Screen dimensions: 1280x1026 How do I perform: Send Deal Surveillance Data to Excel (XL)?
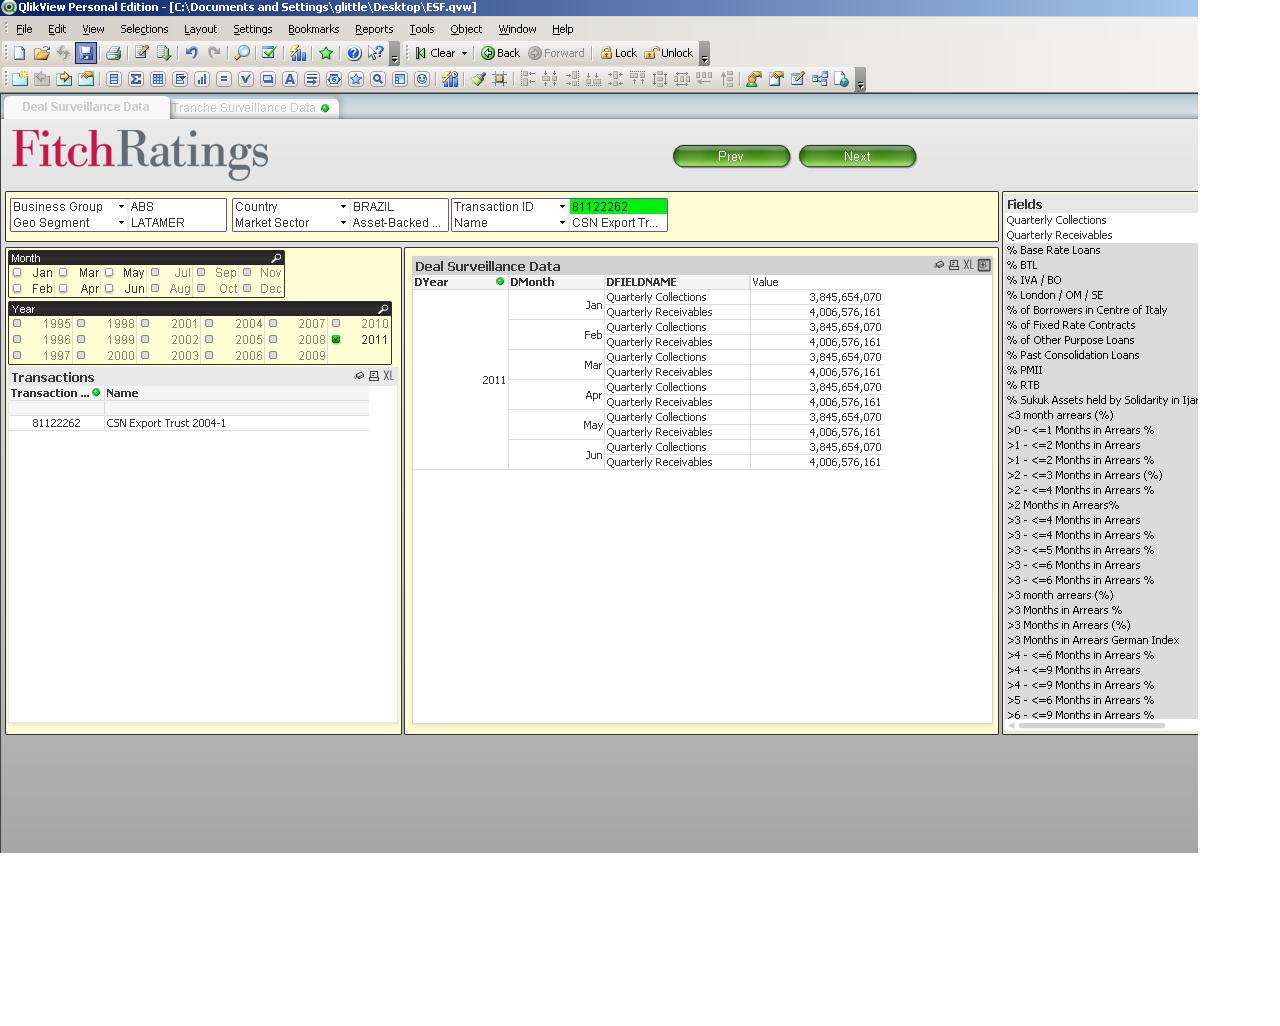coord(968,265)
